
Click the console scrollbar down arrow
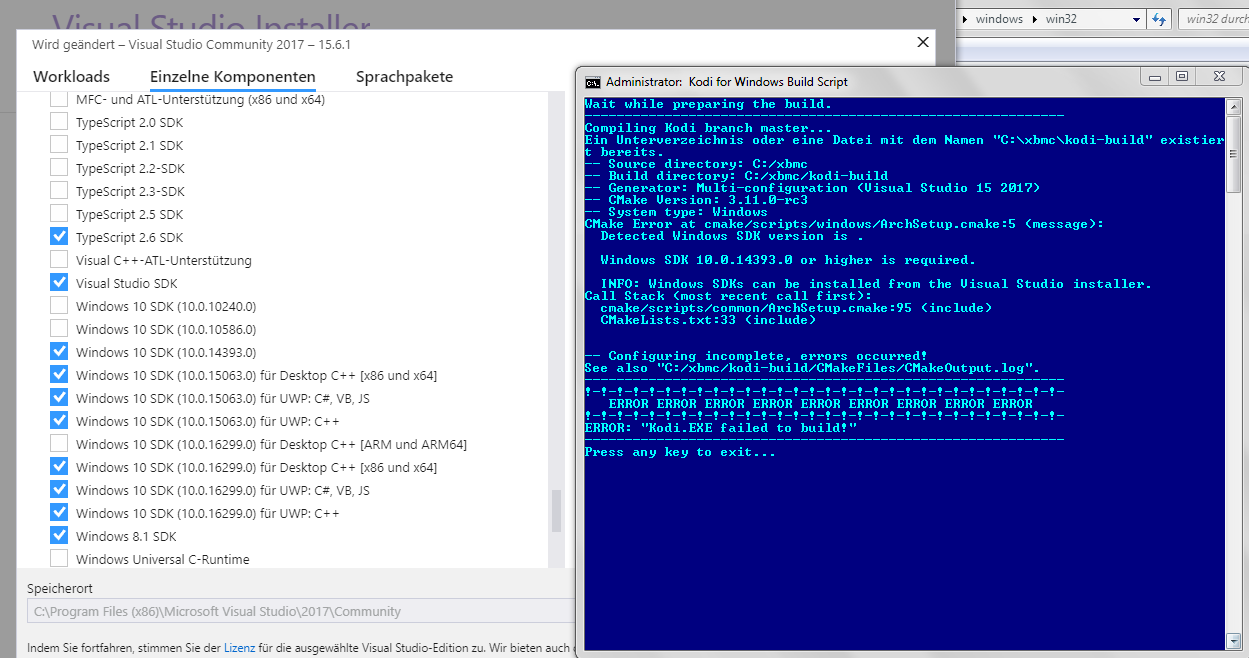[x=1233, y=640]
